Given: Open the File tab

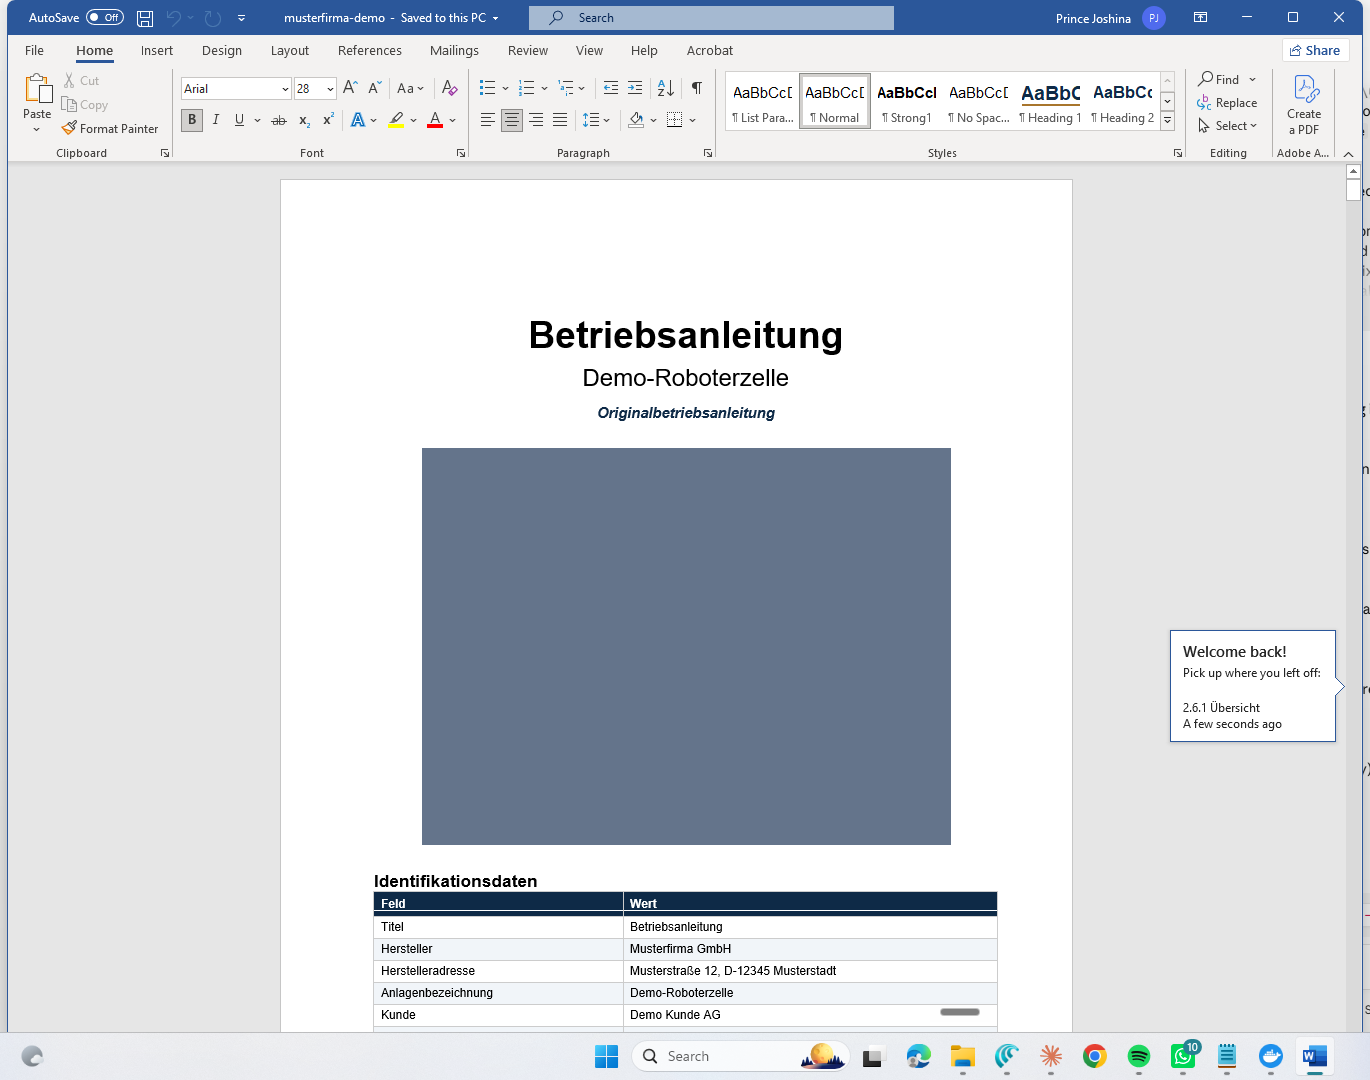Looking at the screenshot, I should tap(34, 50).
